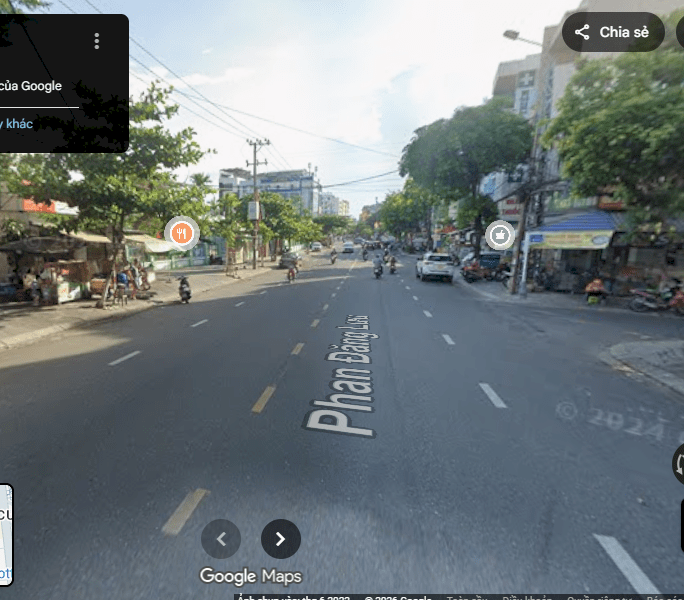Image resolution: width=684 pixels, height=600 pixels.
Task: Open the 'khác' see other dates link
Action: click(18, 124)
